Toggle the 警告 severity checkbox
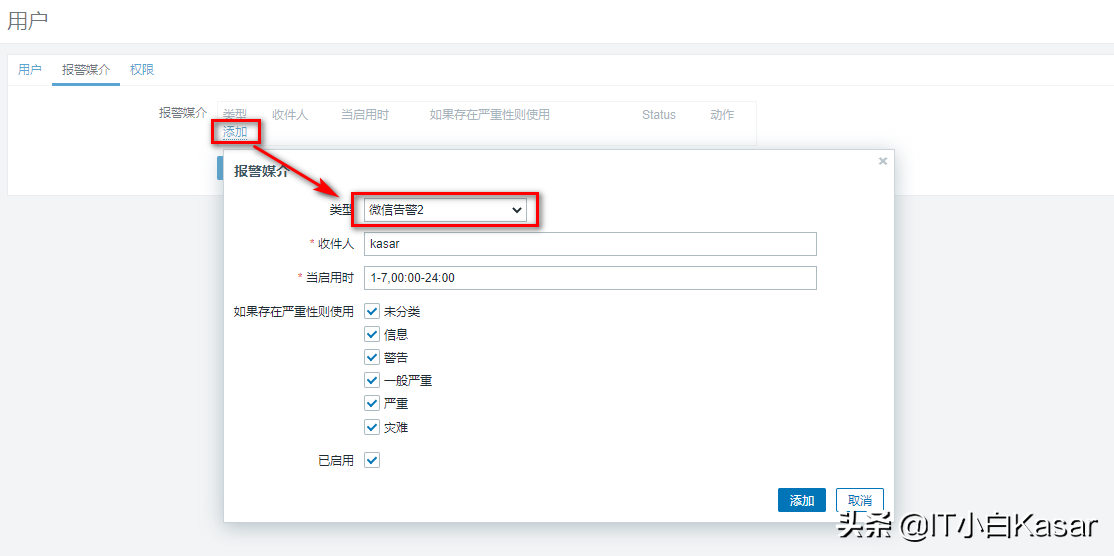The image size is (1114, 556). 372,358
